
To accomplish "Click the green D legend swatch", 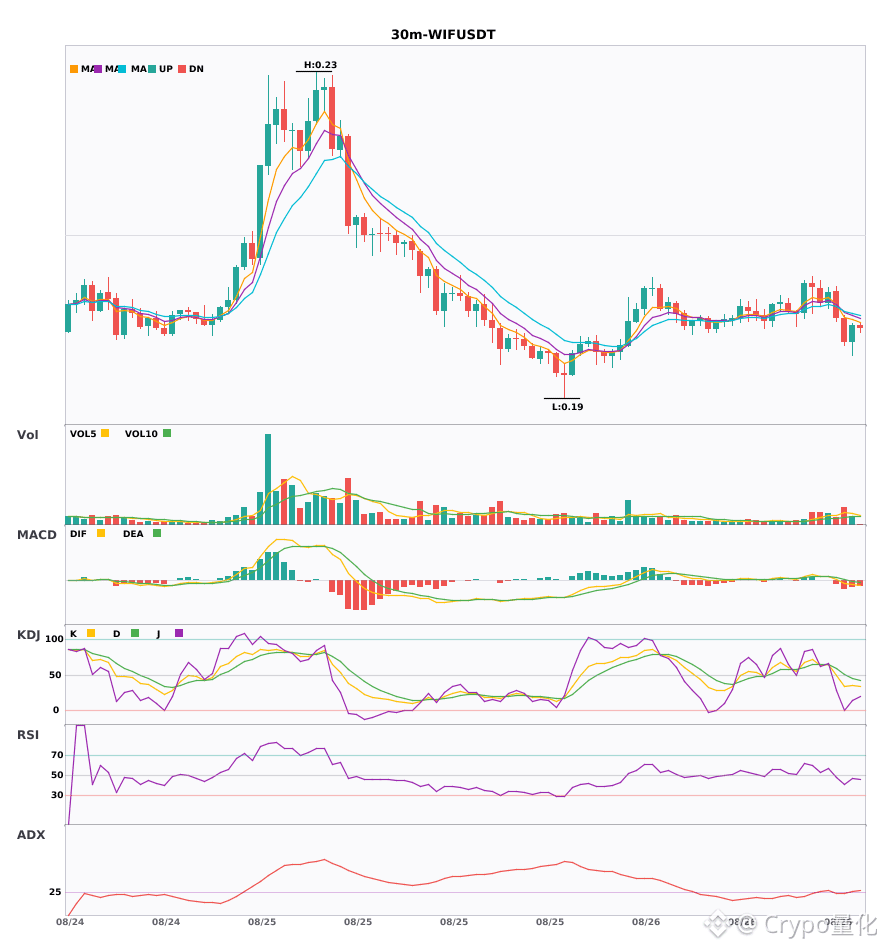I will click(135, 633).
